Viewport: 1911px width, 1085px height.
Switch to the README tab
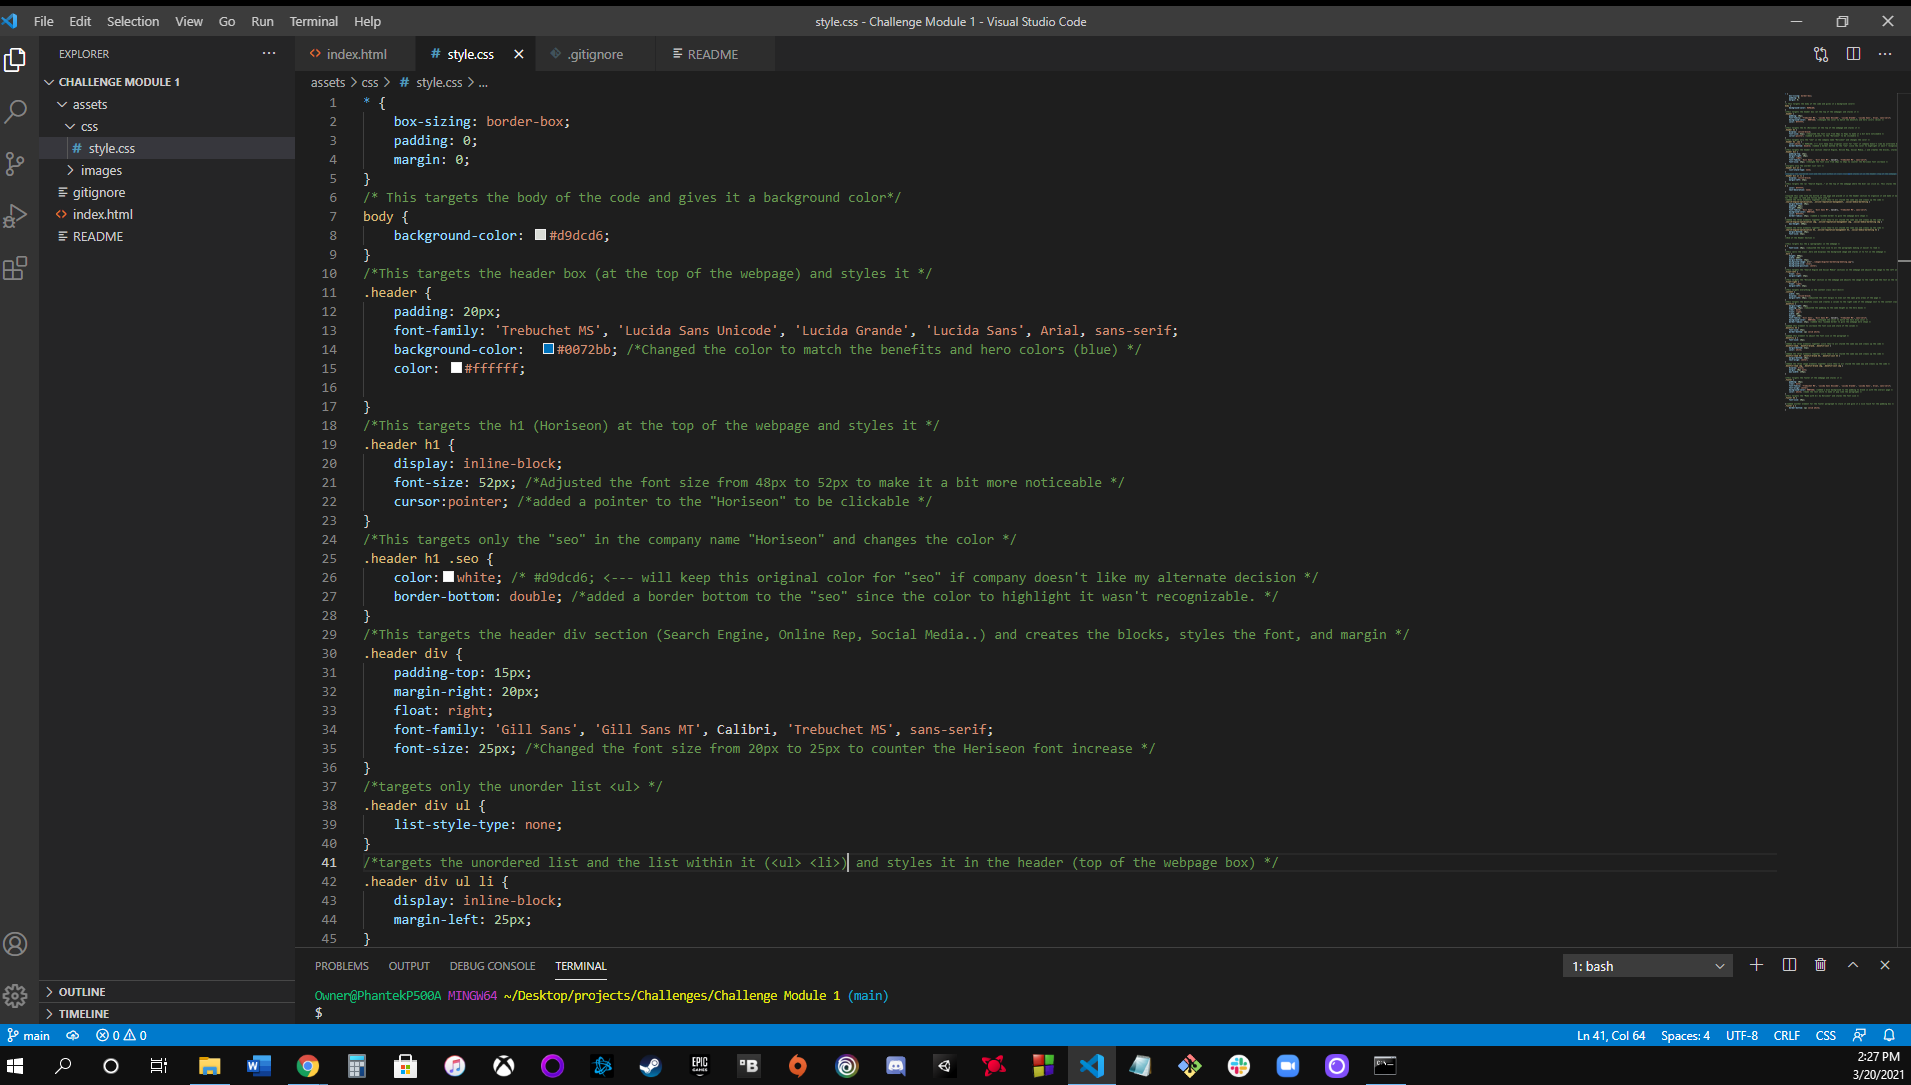tap(713, 54)
